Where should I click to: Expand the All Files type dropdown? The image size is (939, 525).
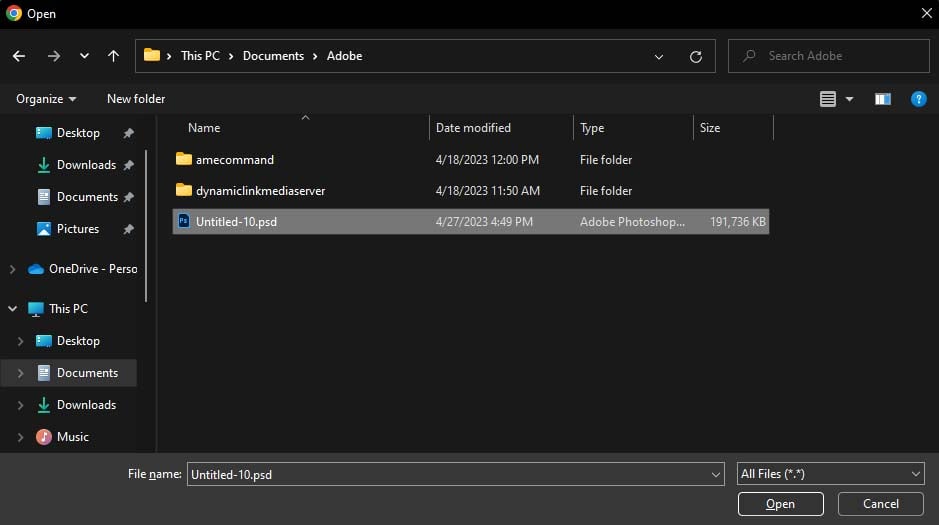(x=830, y=474)
